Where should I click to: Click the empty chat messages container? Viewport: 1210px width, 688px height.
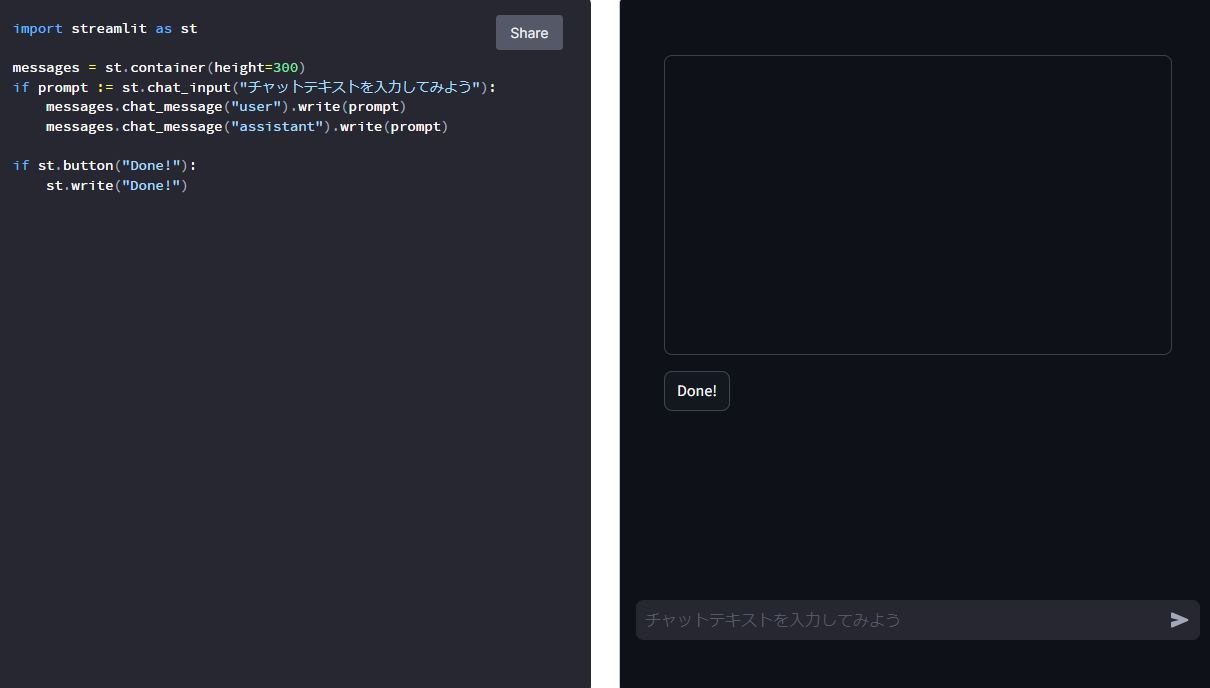(x=917, y=205)
